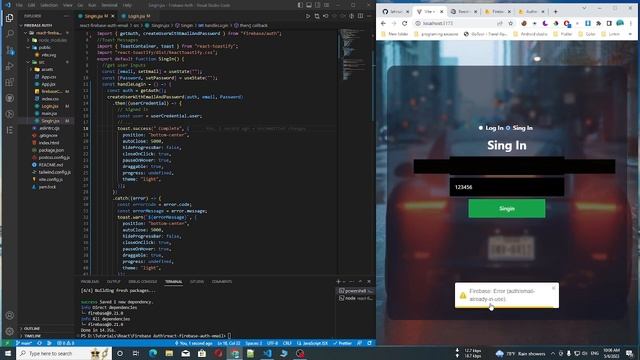This screenshot has width=640, height=360.
Task: Click the git branch indicator in status bar
Action: tap(24, 343)
